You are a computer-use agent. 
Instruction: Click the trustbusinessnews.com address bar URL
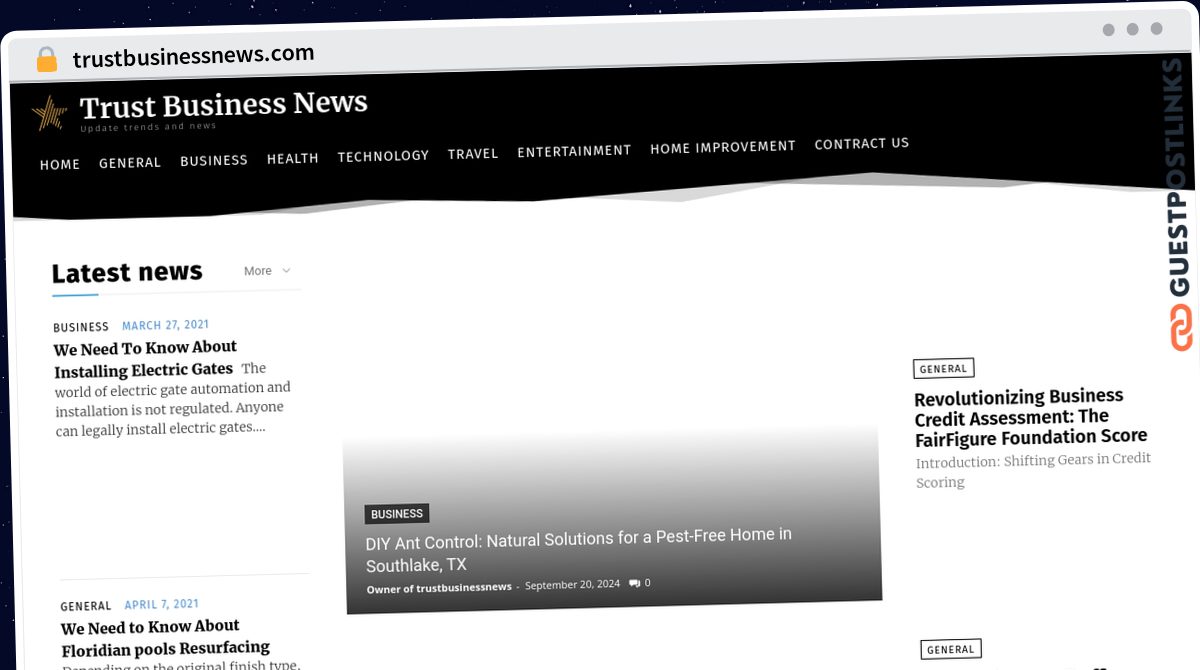(194, 55)
